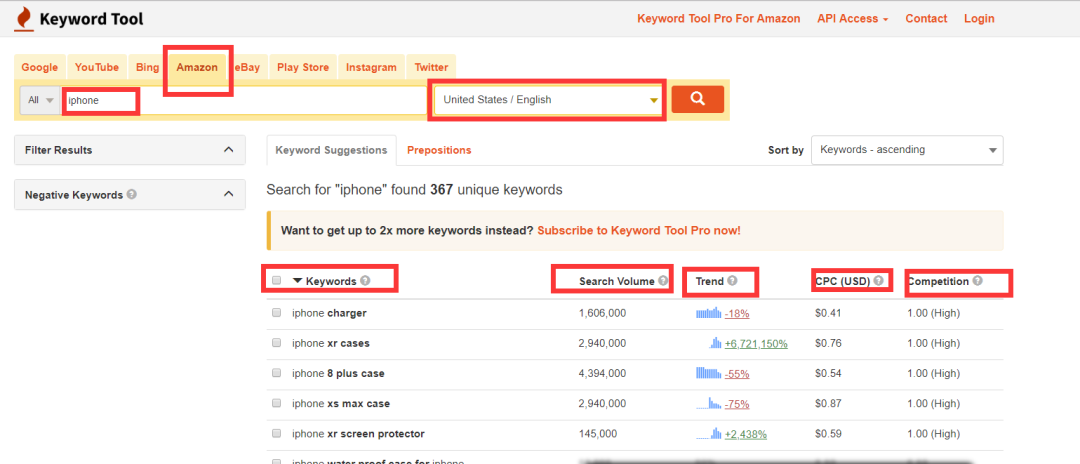Screen dimensions: 1080x464
Task: Click help icon next to Search Volume
Action: (662, 281)
